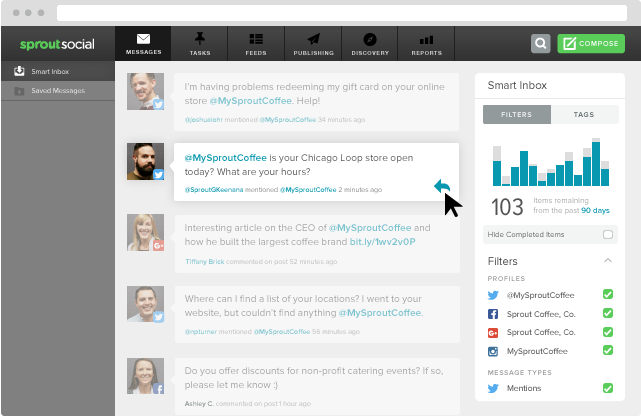Click the search magnifier button
Viewport: 641px width, 416px height.
(540, 43)
